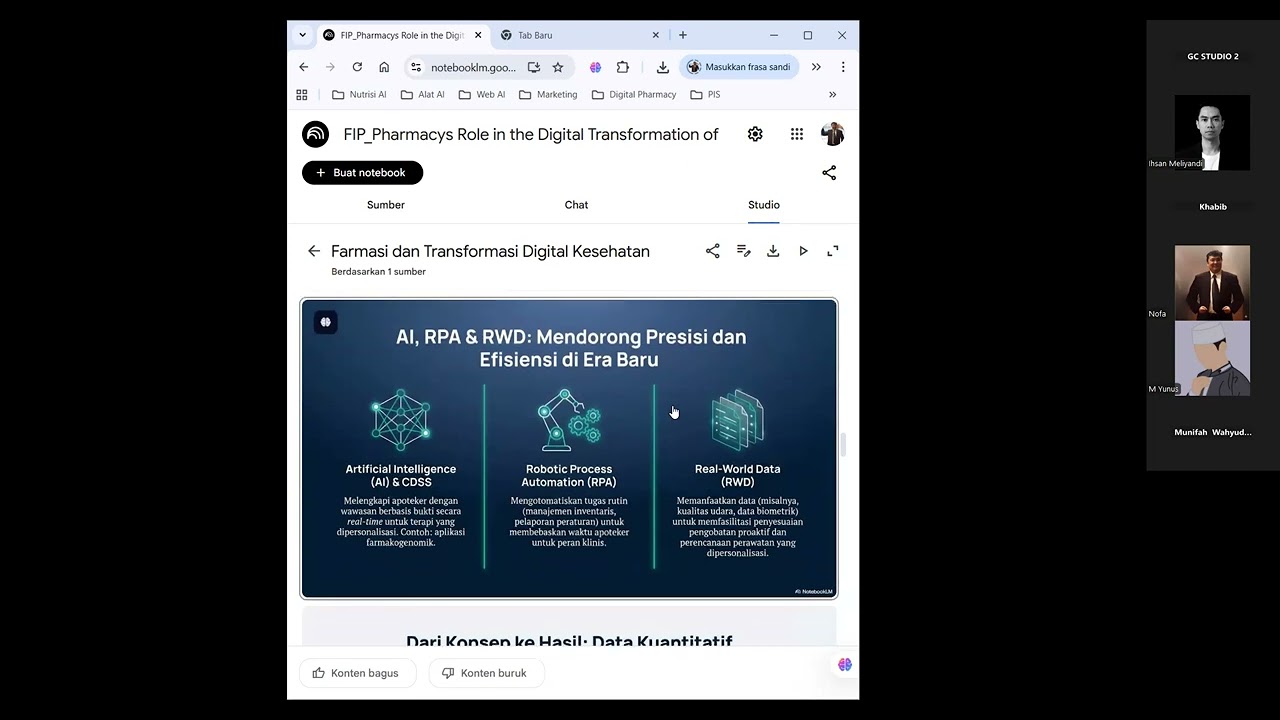
Task: Download the slide deck
Action: (773, 251)
